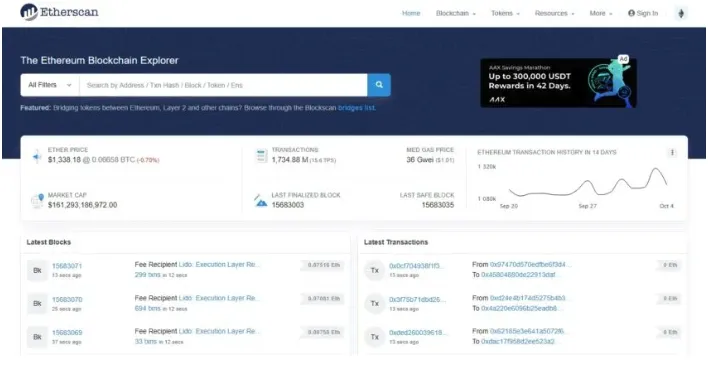Open Lido fee recipient for block 15683070
Screen dimensions: 708x366
220,298
